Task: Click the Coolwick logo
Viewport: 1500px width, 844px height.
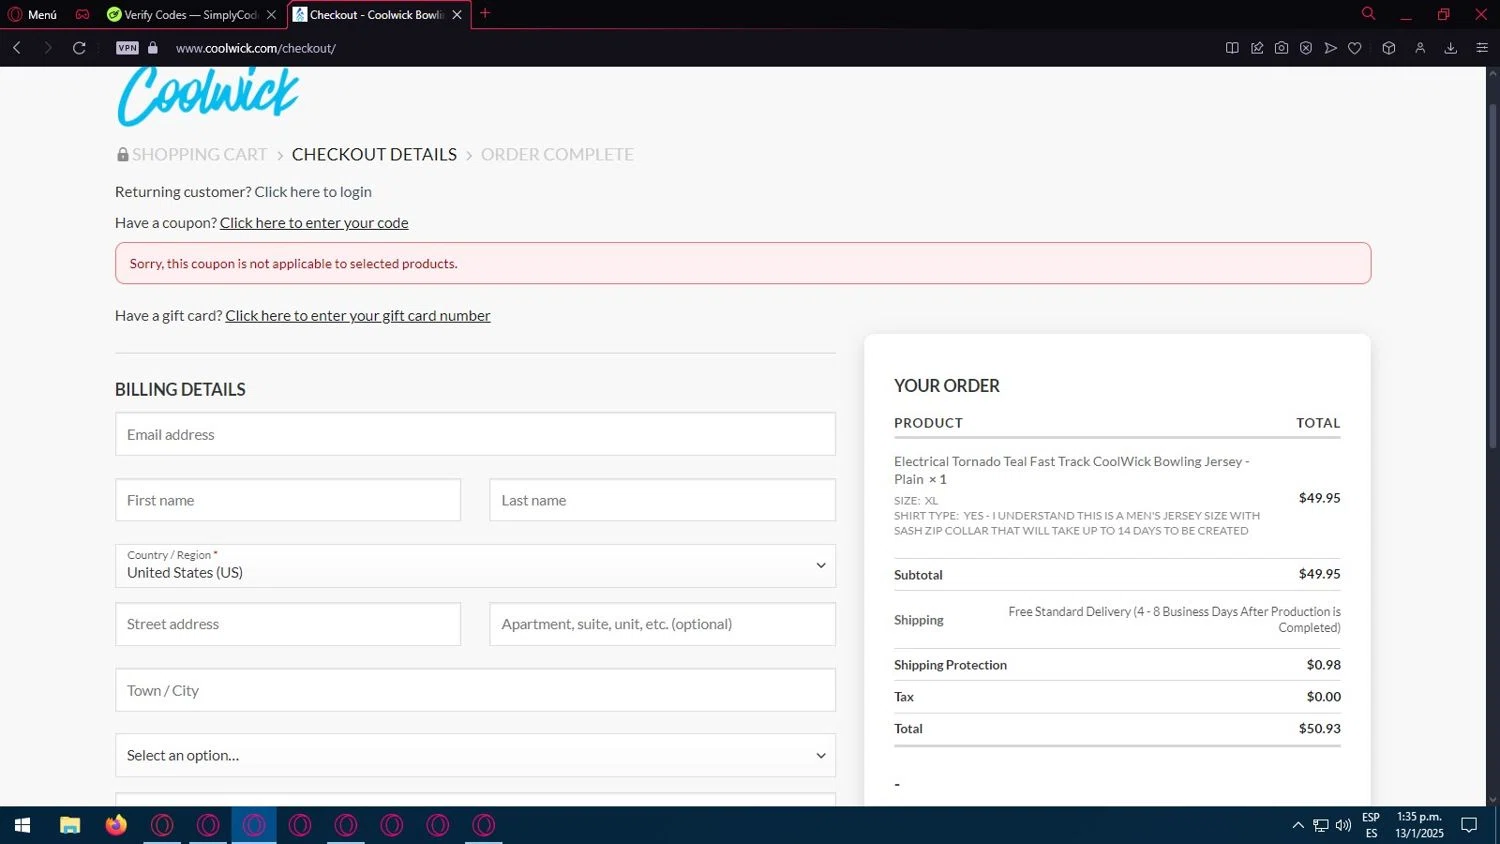Action: click(x=208, y=96)
